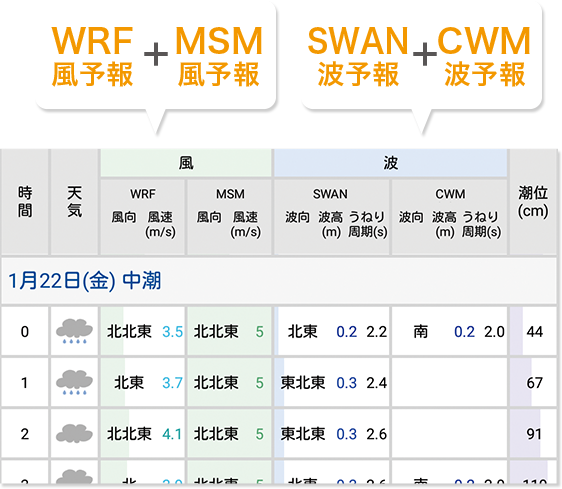Click the 天気 column header
The image size is (562, 489).
point(75,202)
